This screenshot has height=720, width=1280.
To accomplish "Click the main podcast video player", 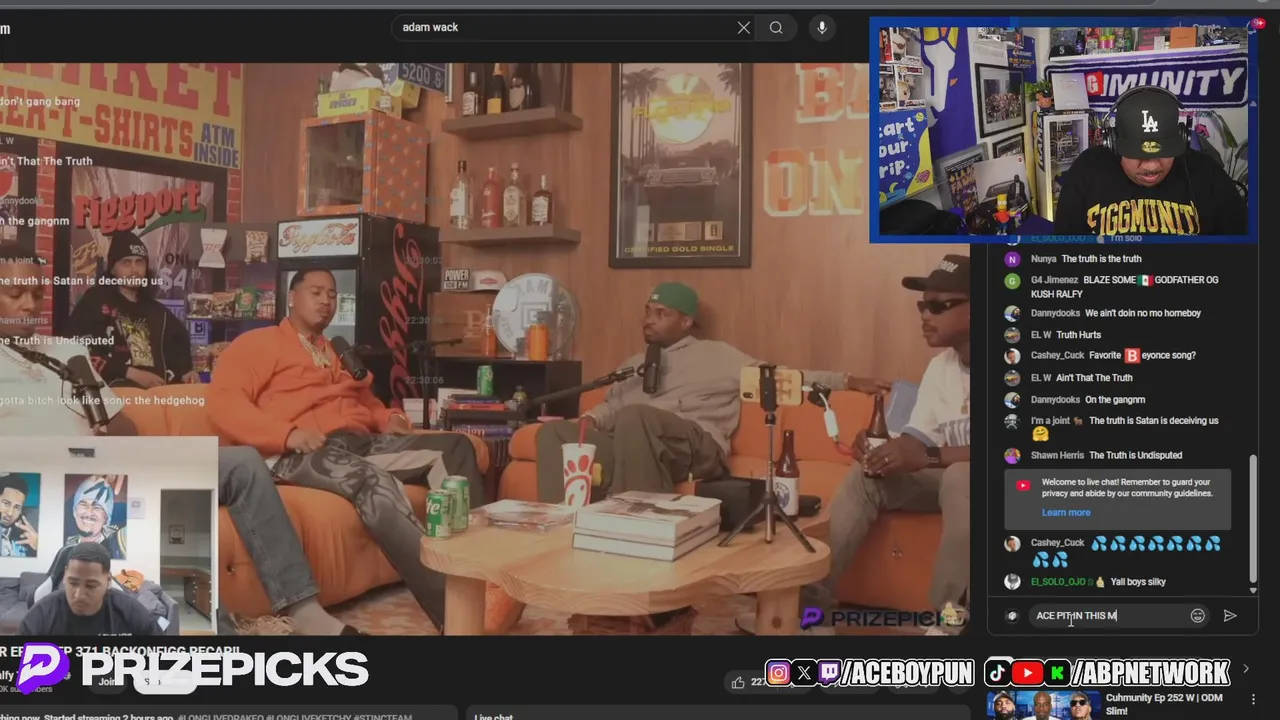I will [484, 348].
